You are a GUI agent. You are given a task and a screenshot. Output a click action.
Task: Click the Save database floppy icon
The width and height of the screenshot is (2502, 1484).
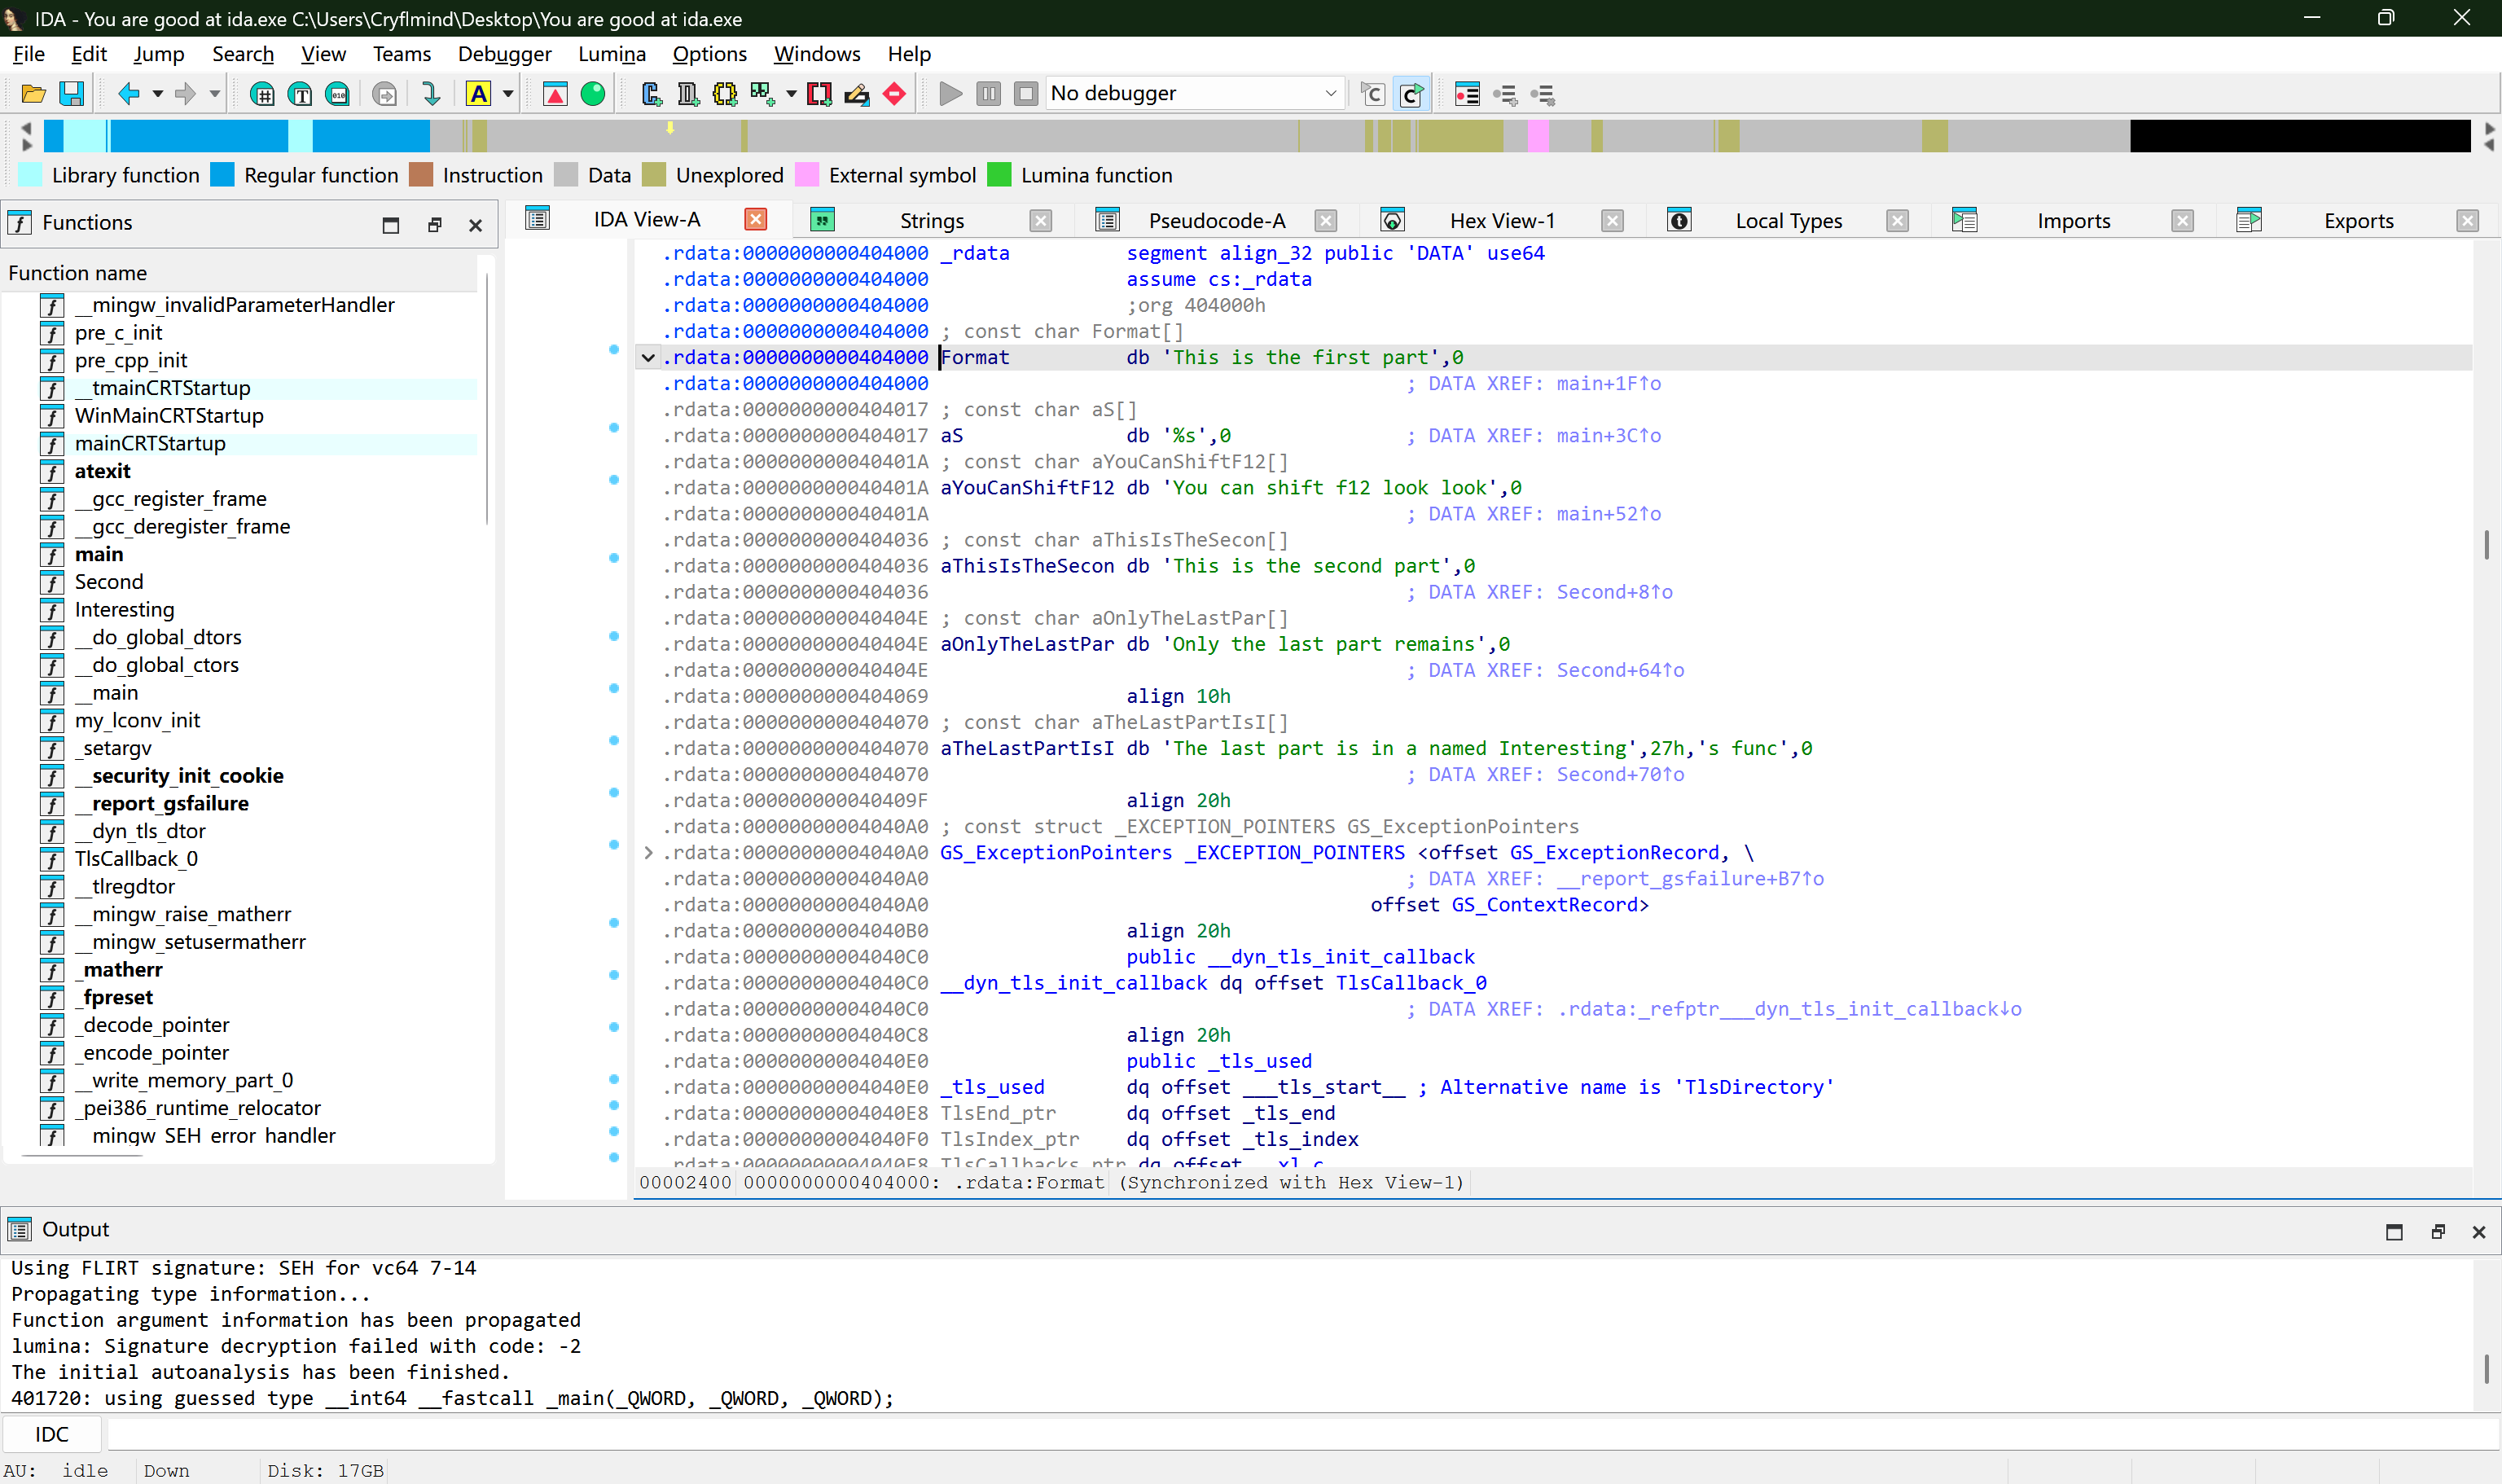tap(71, 94)
